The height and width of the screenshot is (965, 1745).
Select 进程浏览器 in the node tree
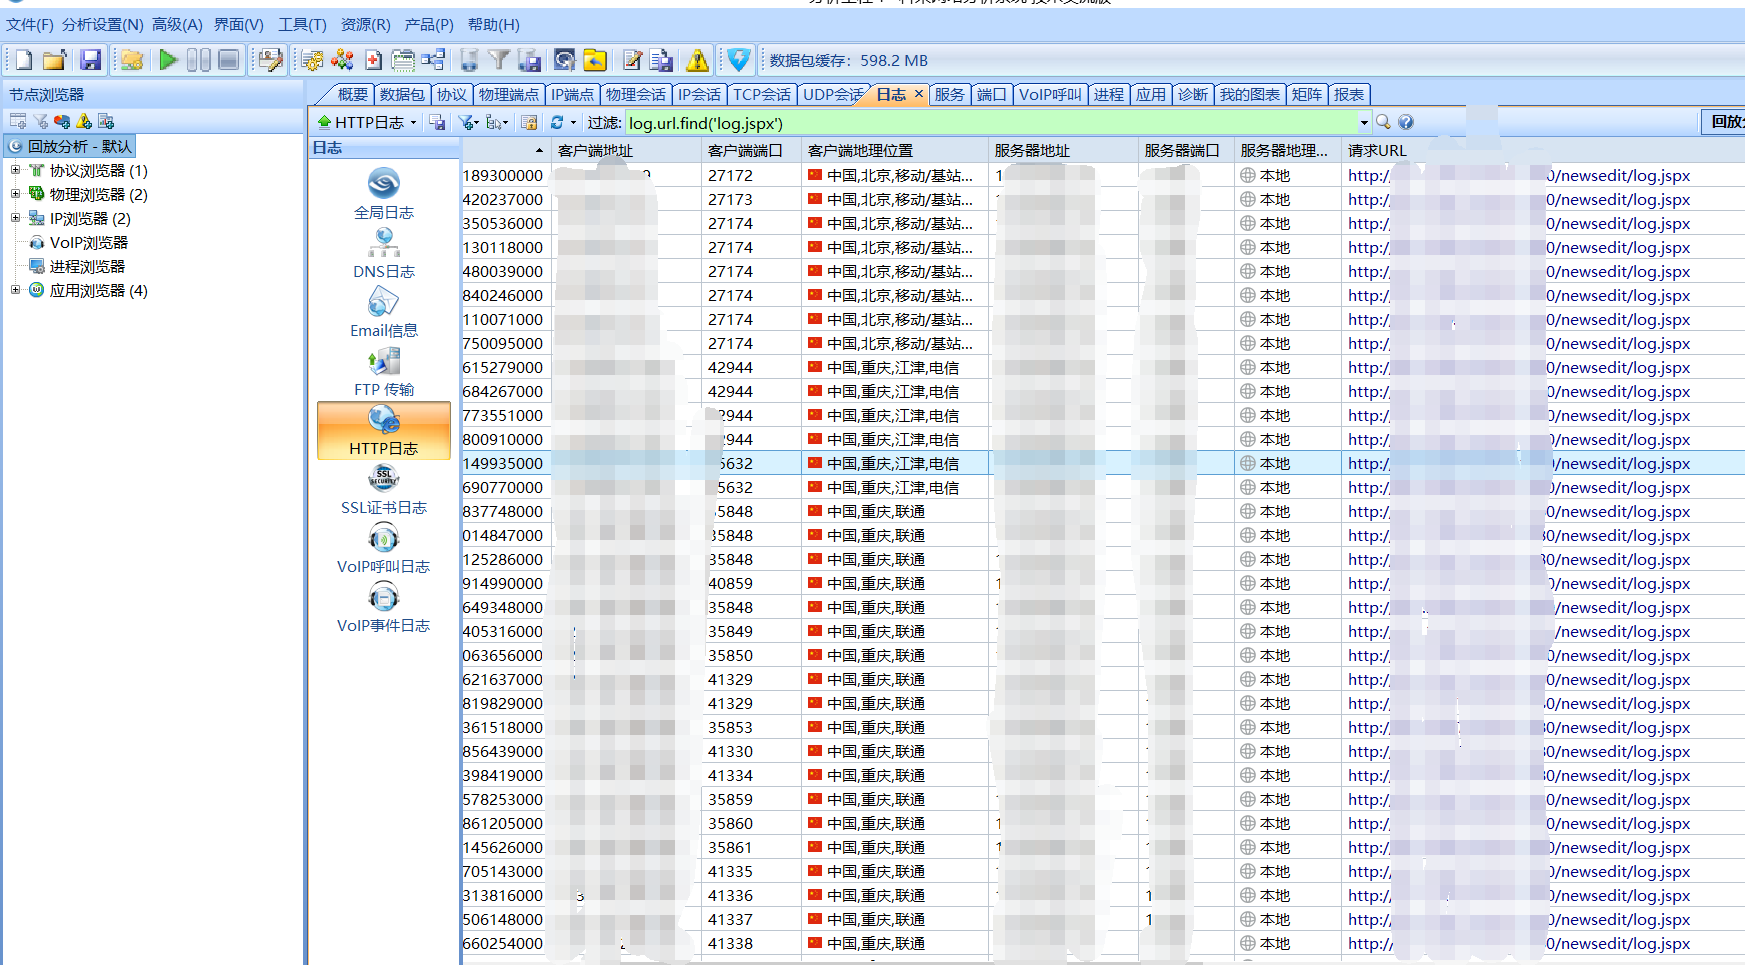coord(88,266)
